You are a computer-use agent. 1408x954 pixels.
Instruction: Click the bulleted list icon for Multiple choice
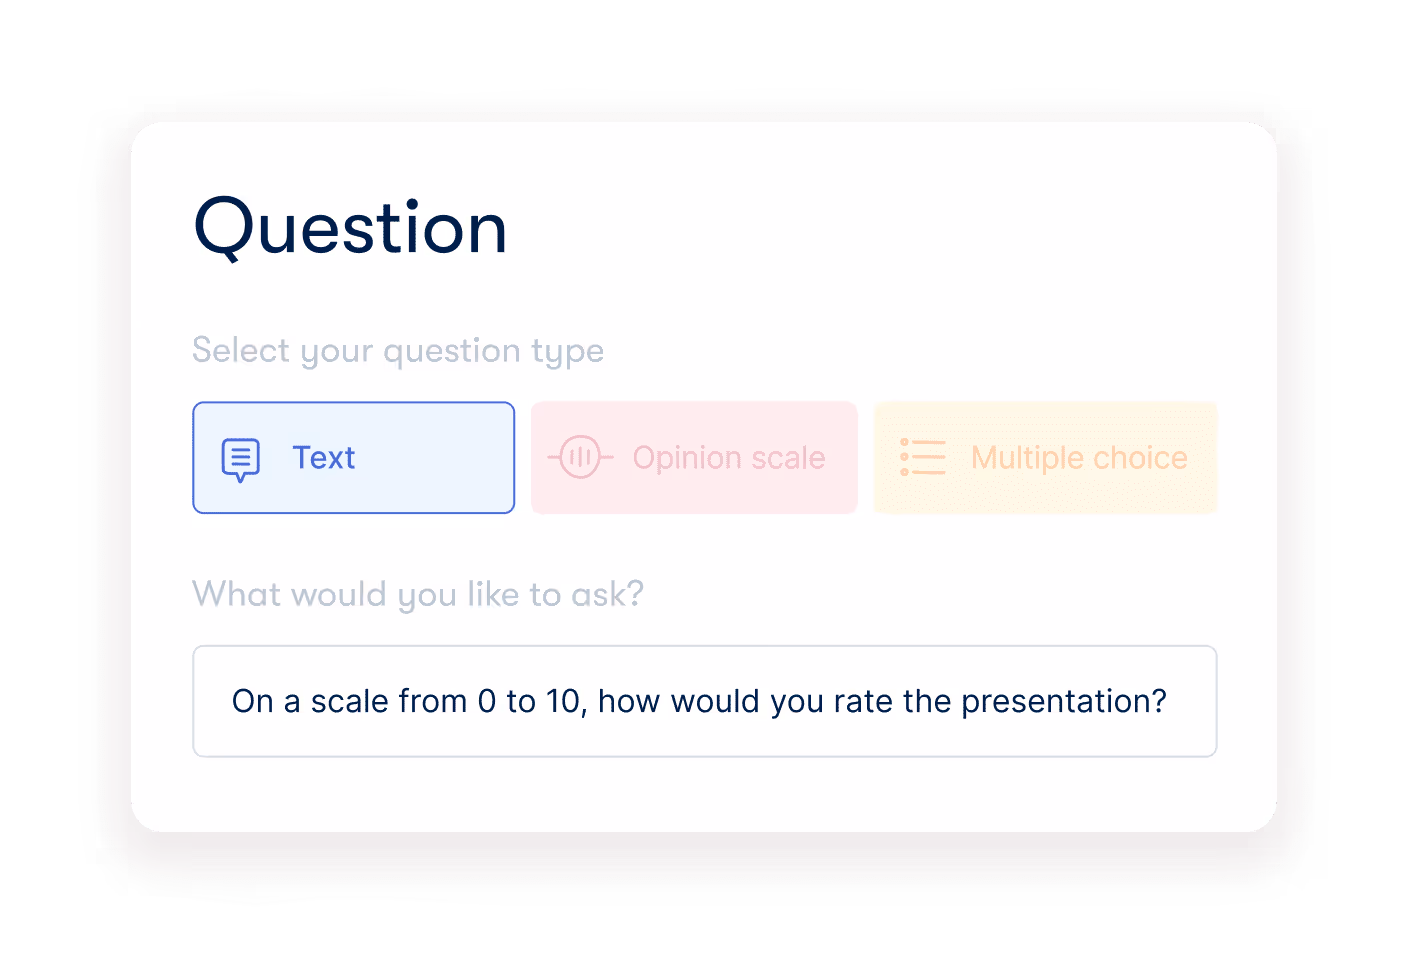923,458
